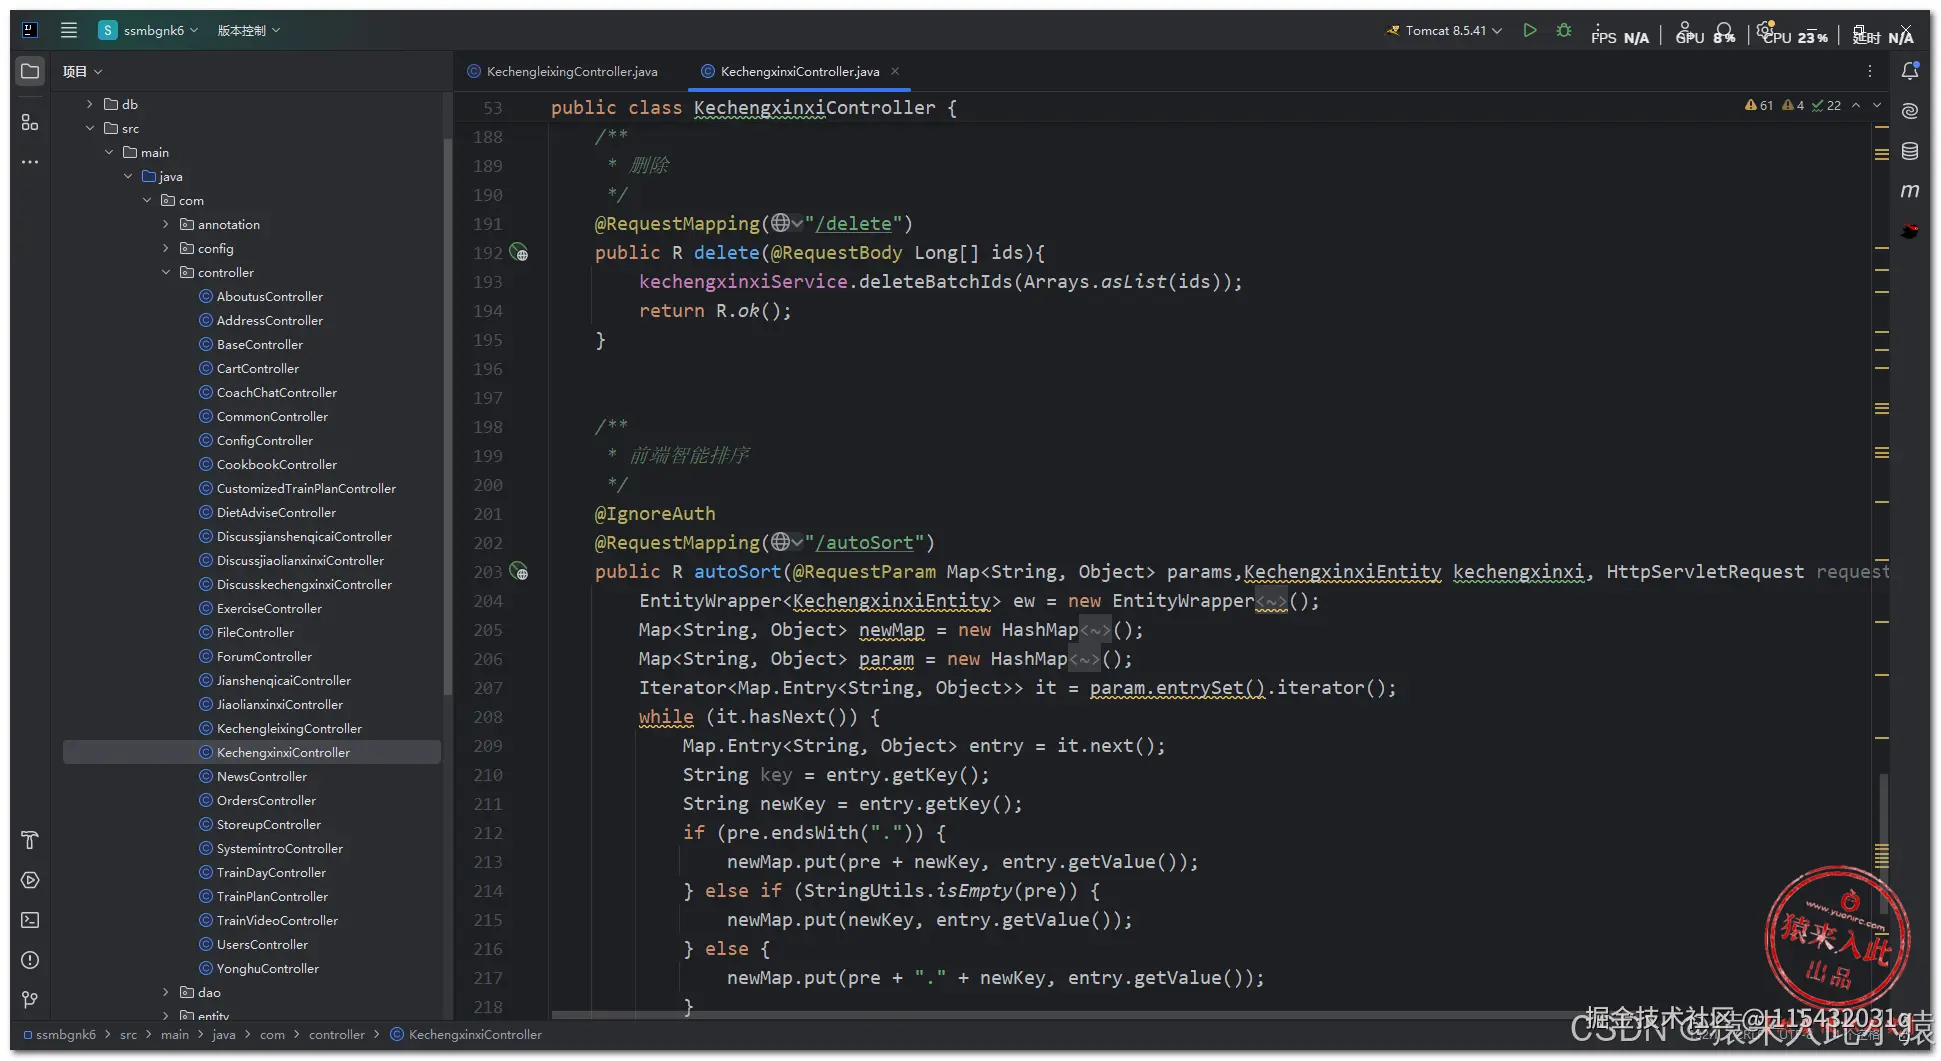Click gutter icon on line 203

tap(519, 571)
